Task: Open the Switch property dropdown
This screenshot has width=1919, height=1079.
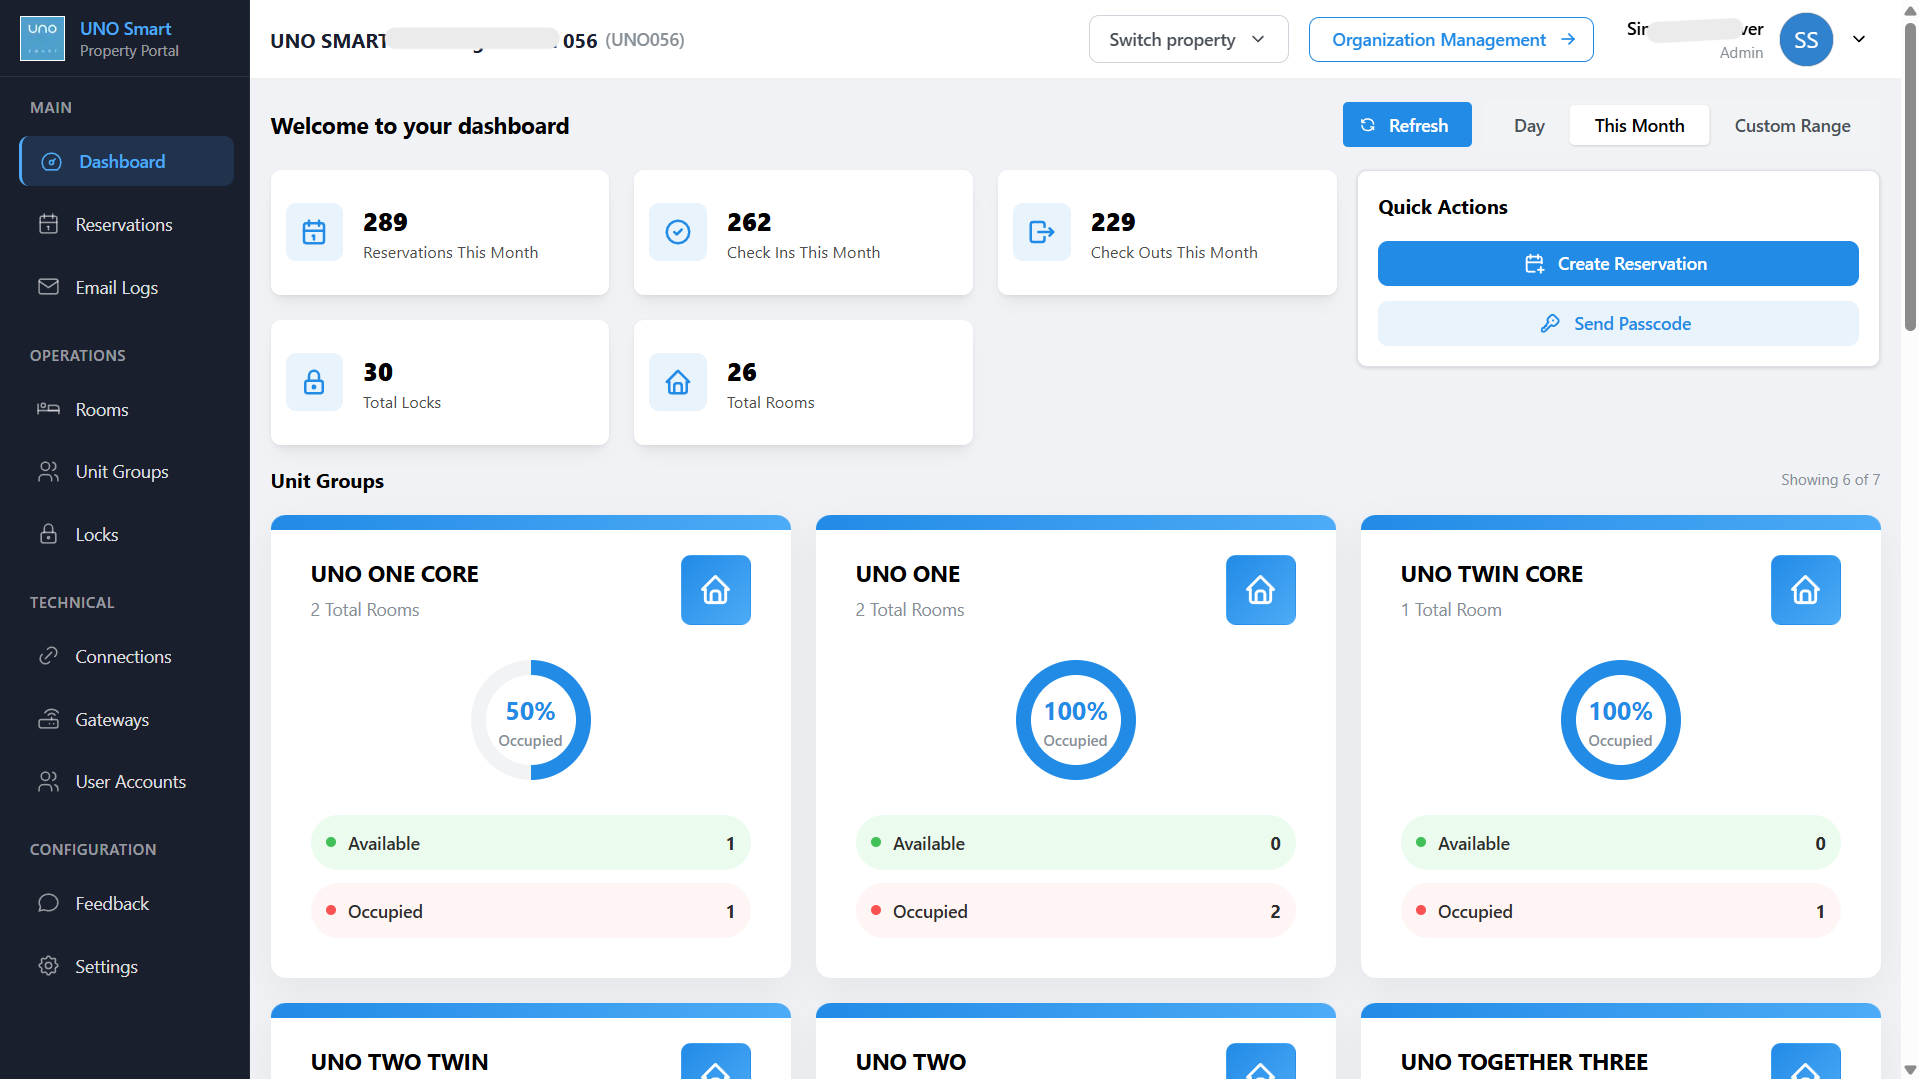Action: point(1188,39)
